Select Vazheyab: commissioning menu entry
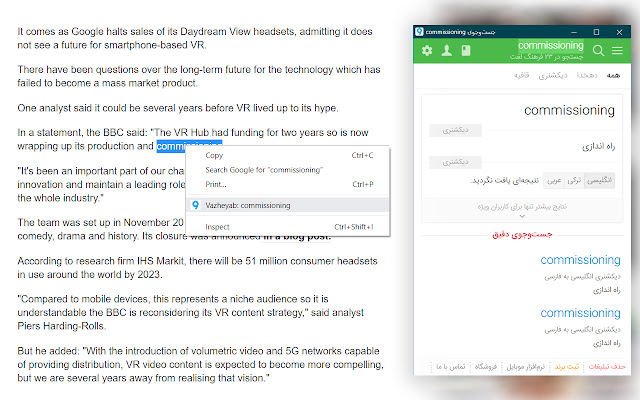The image size is (640, 400). (288, 205)
